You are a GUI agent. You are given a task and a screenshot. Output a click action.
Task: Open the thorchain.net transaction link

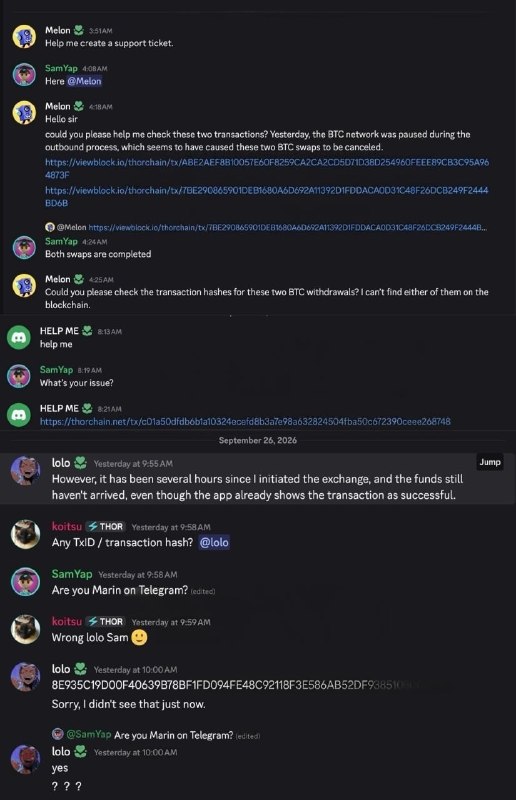tap(245, 421)
